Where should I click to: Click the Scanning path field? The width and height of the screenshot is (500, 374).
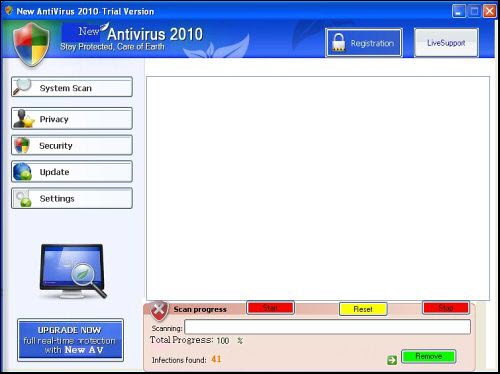point(327,327)
